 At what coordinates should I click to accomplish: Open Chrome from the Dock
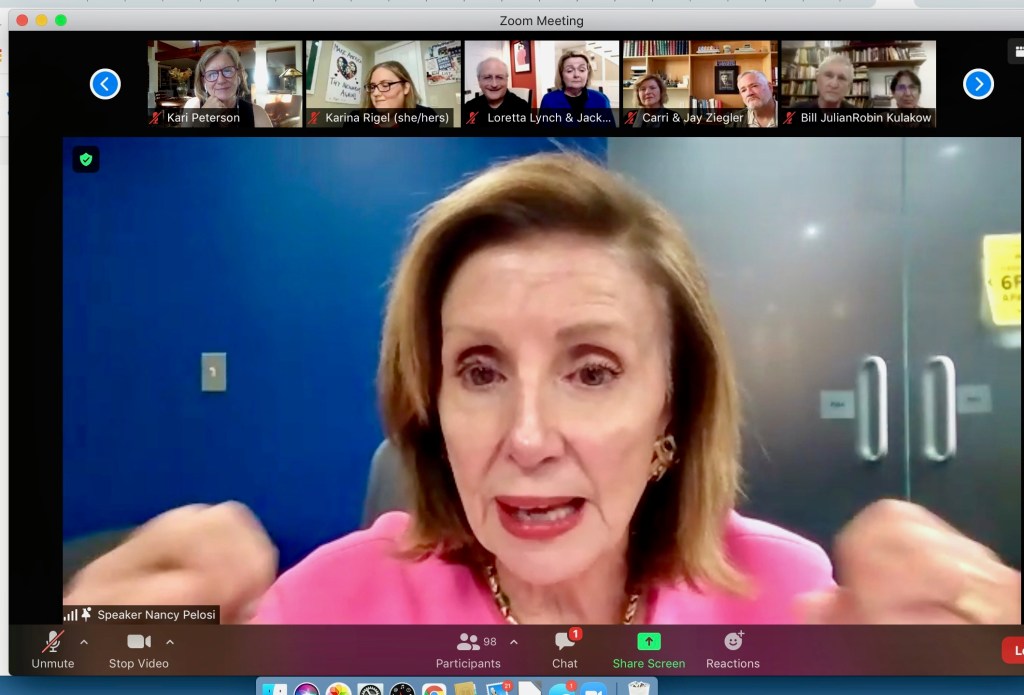(434, 690)
